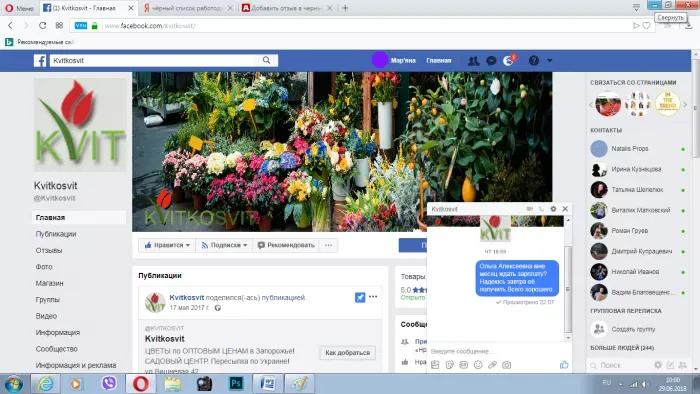Open Photoshop from the Windows taskbar
The height and width of the screenshot is (394, 700).
(236, 383)
